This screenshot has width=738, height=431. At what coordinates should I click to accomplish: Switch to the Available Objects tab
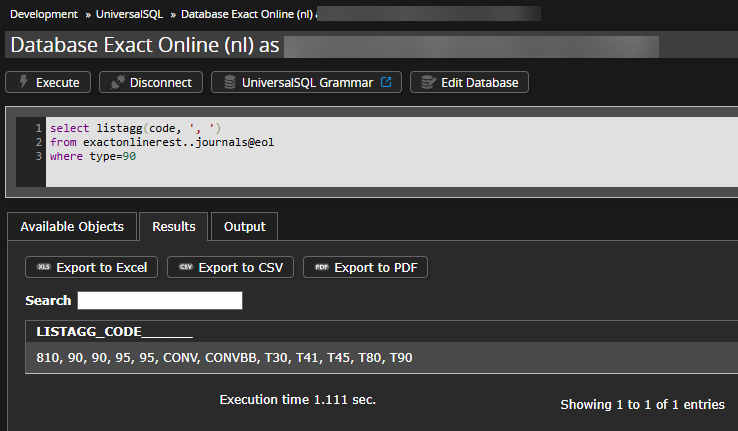[72, 227]
